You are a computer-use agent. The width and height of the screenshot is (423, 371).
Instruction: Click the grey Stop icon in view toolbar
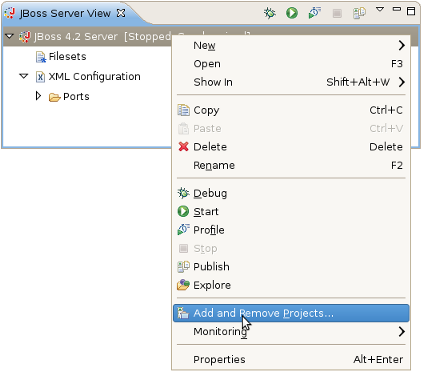pos(337,13)
